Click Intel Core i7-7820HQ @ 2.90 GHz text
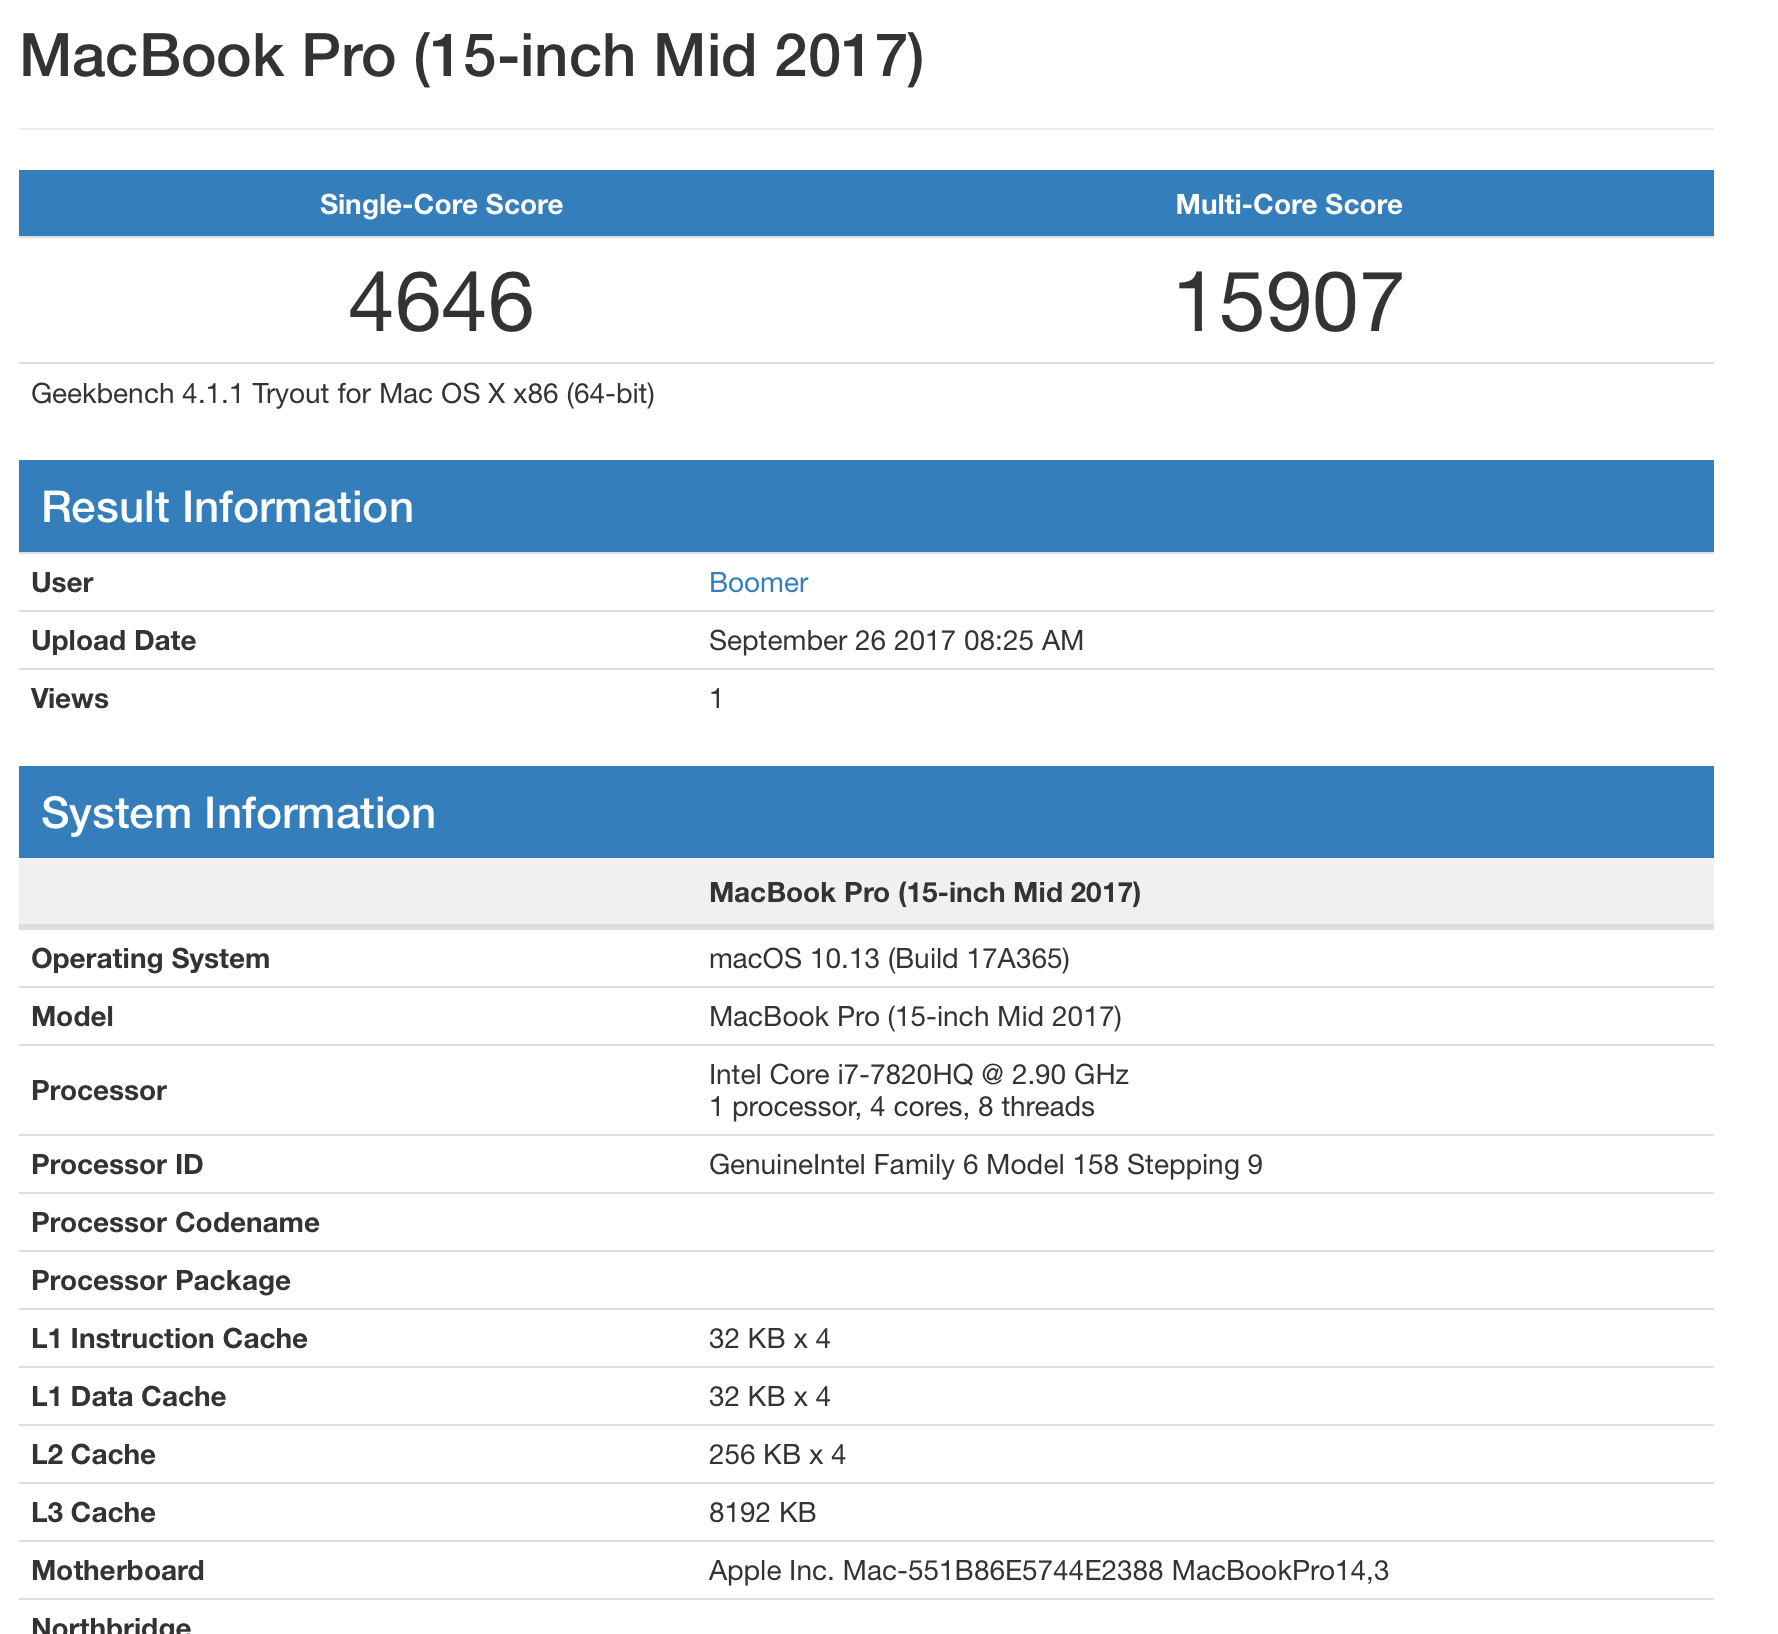Viewport: 1778px width, 1634px height. tap(918, 1074)
